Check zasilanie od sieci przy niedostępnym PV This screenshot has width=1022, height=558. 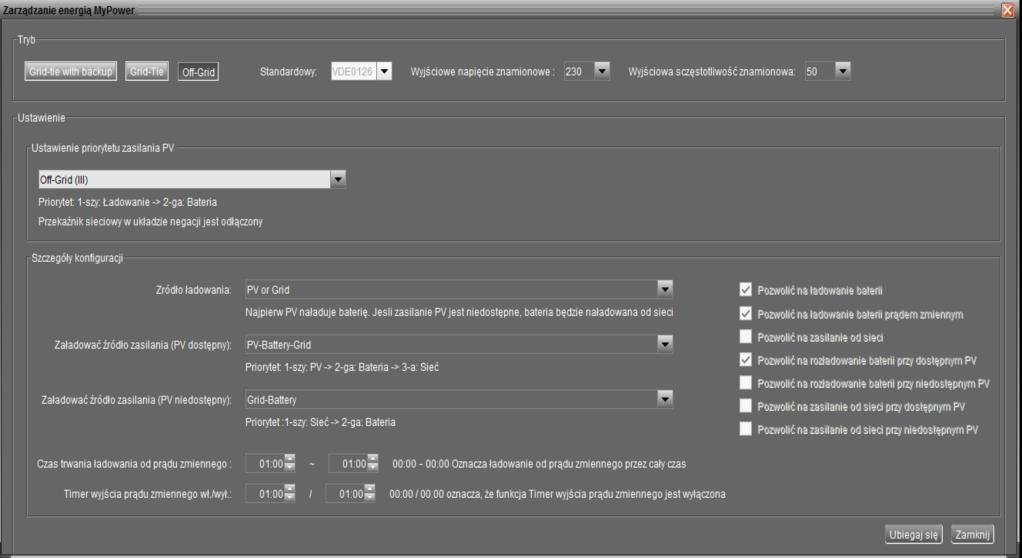pos(746,429)
